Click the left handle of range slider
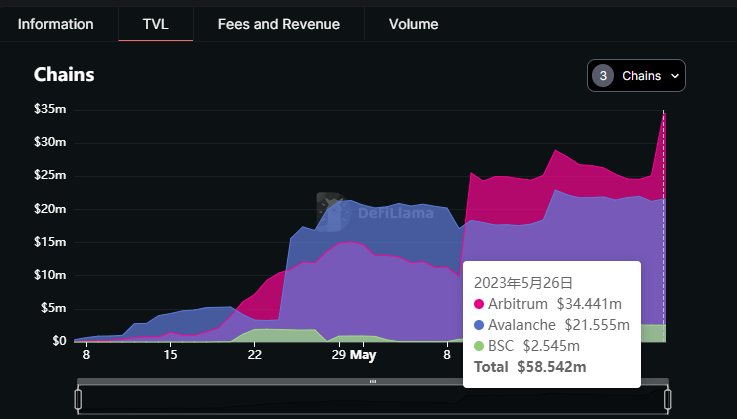This screenshot has height=419, width=737. (x=78, y=399)
